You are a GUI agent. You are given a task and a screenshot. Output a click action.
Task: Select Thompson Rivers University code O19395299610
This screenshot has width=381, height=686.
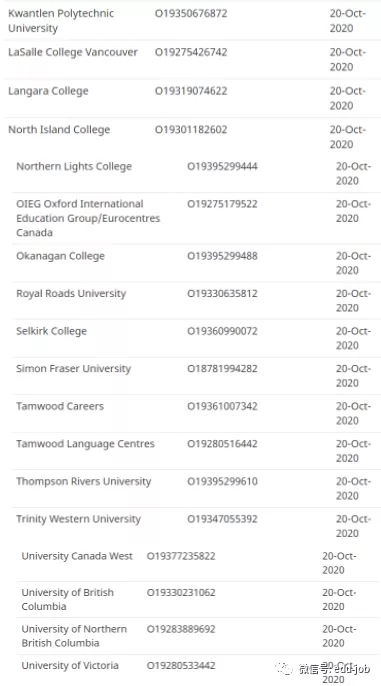(222, 482)
